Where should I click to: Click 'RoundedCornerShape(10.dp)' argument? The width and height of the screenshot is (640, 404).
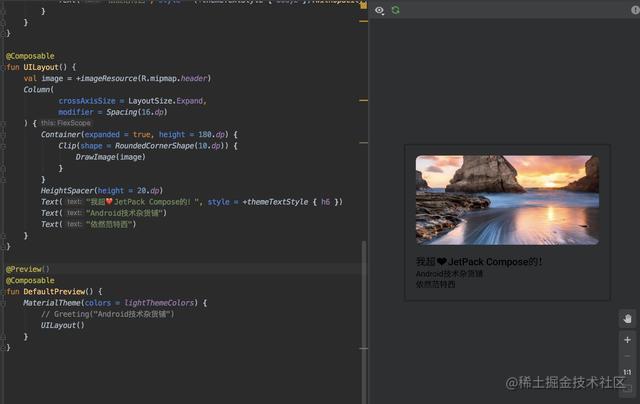[169, 146]
